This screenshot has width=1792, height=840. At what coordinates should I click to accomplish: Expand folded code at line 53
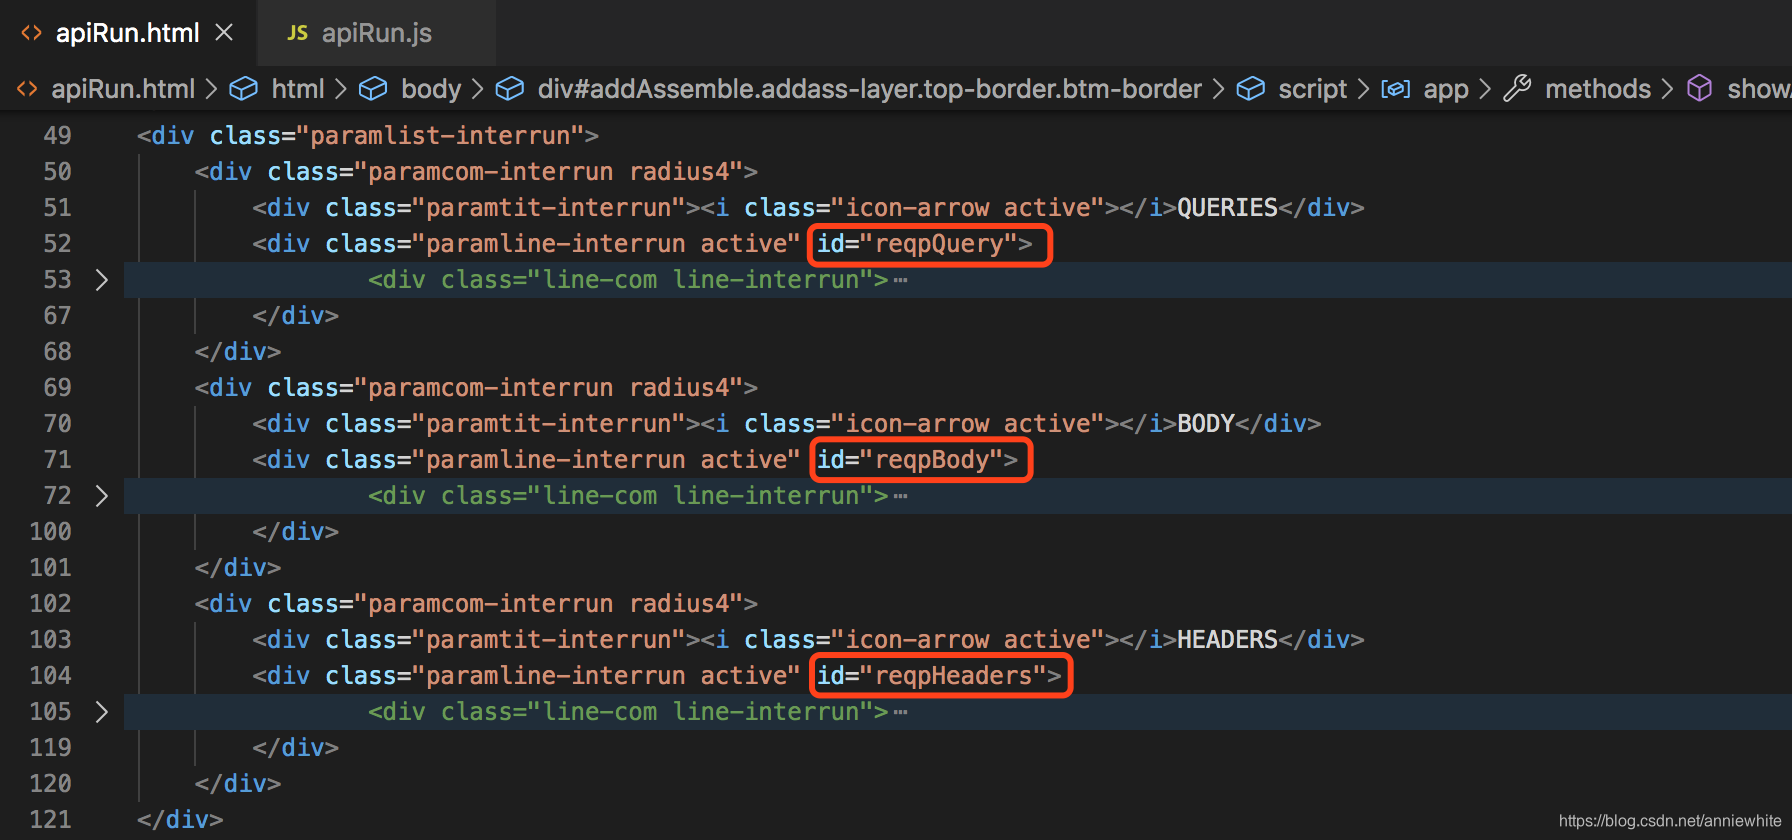click(101, 280)
